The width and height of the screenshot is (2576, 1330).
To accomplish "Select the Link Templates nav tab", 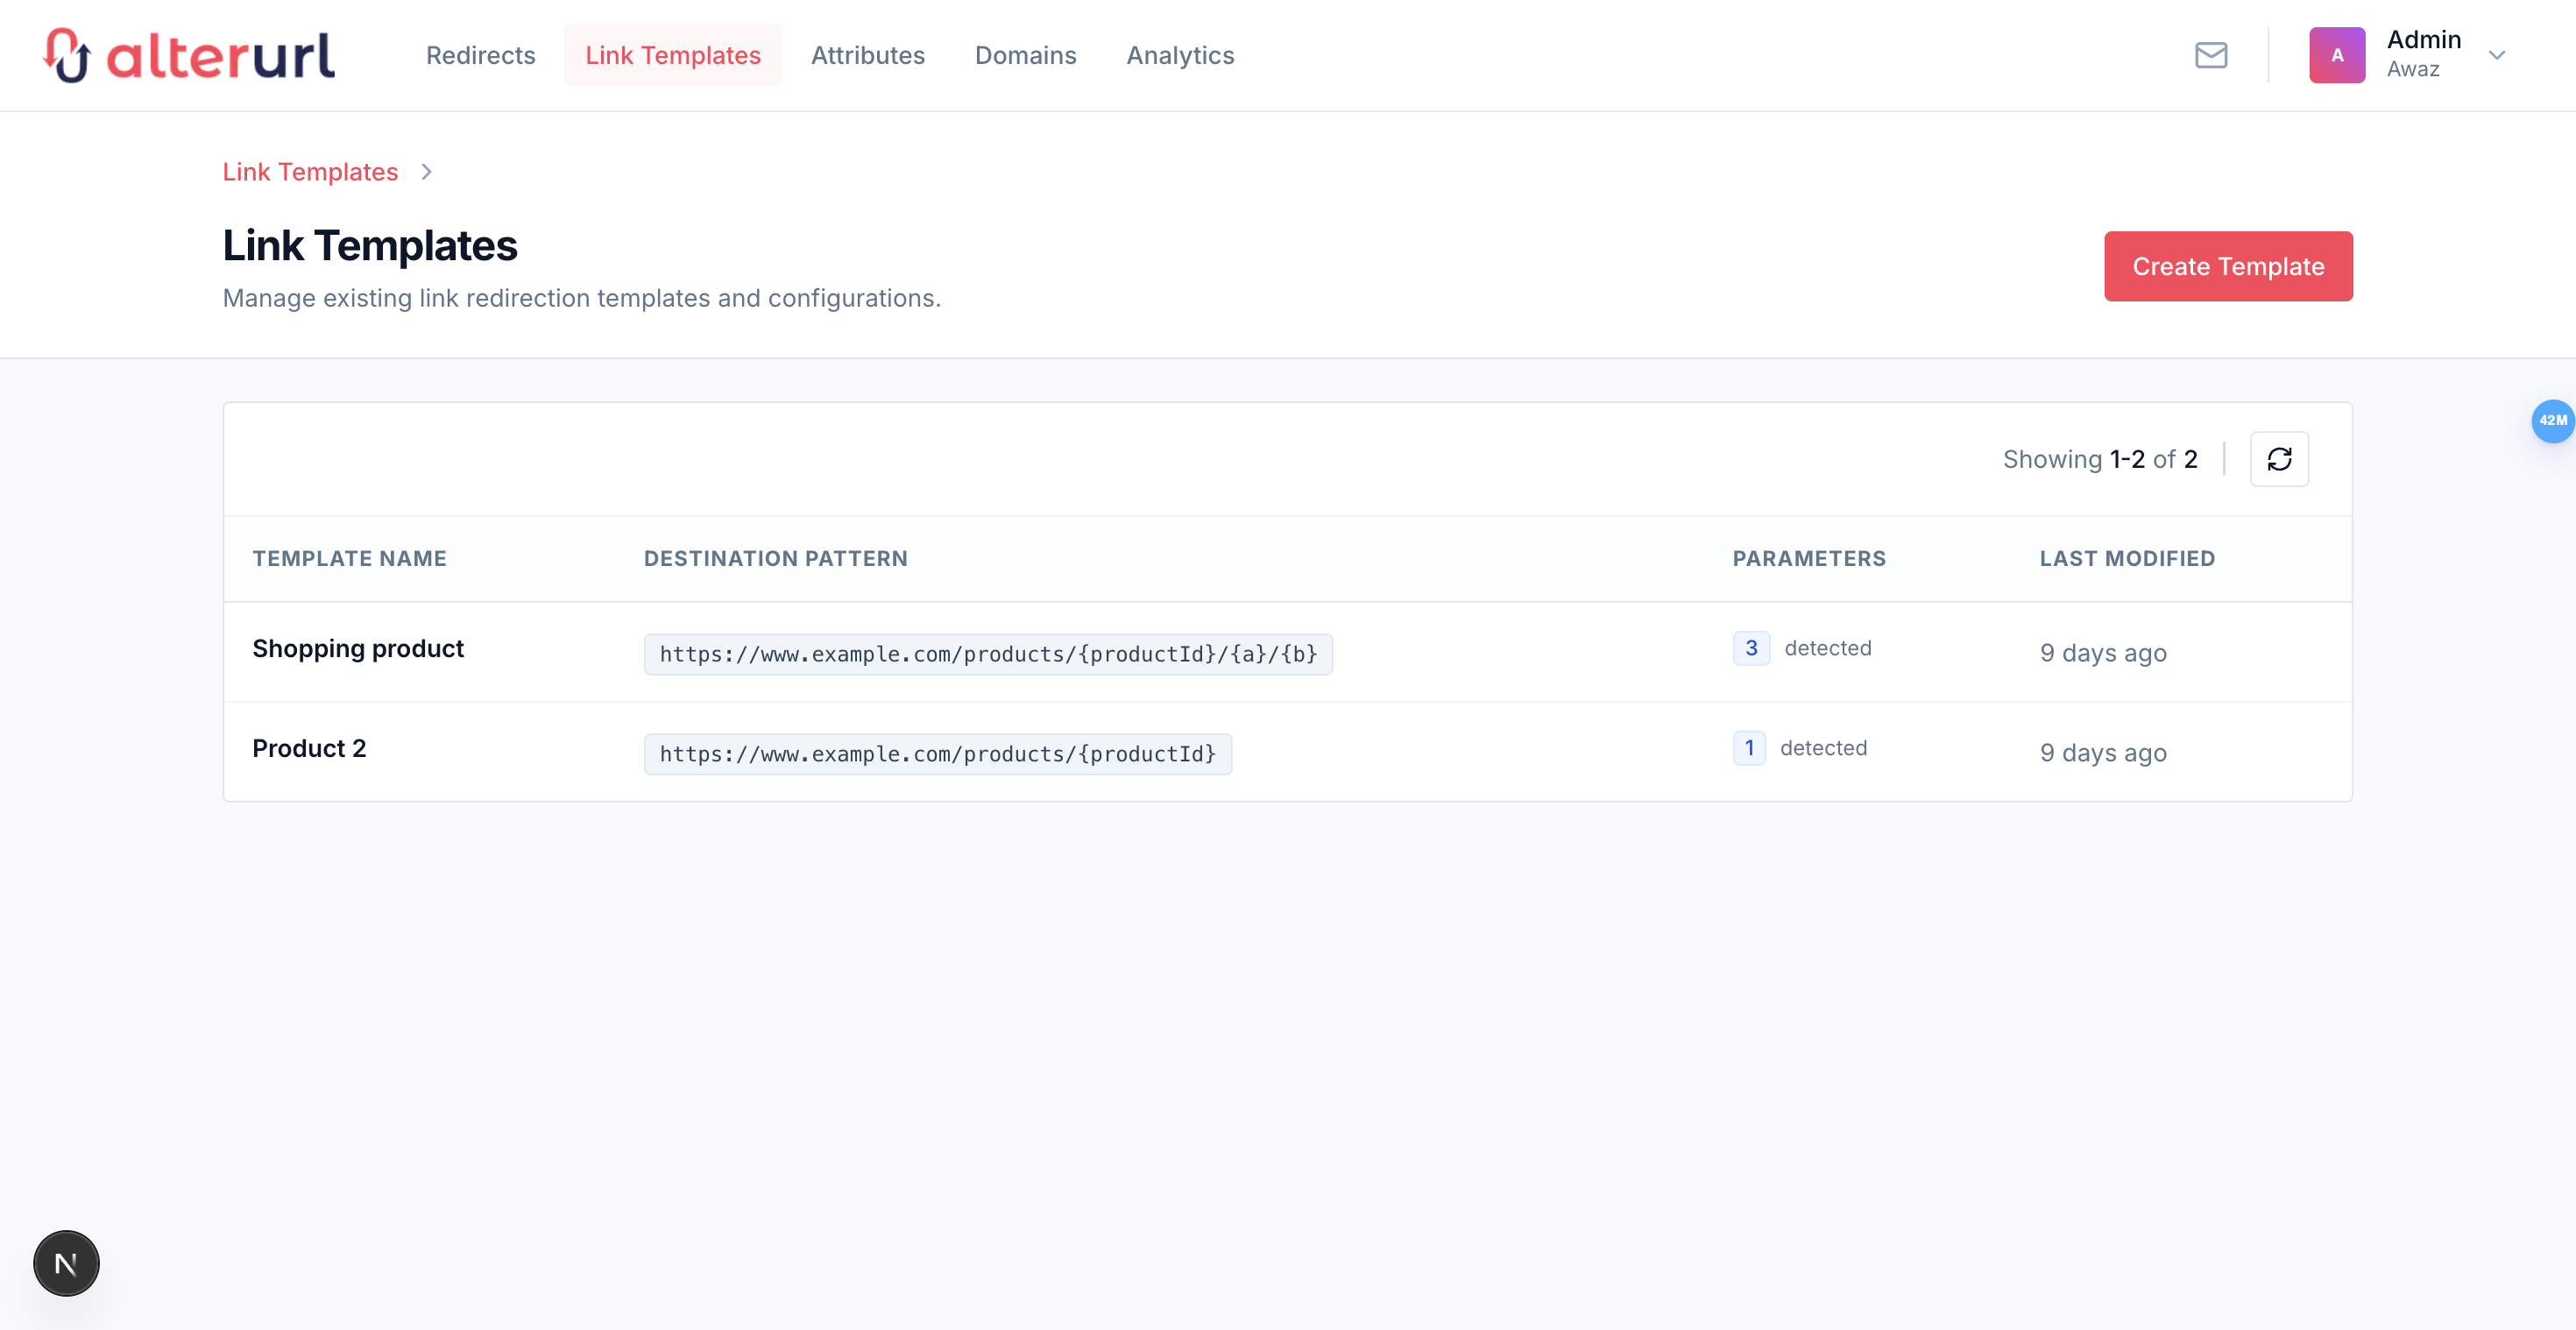I will [672, 55].
